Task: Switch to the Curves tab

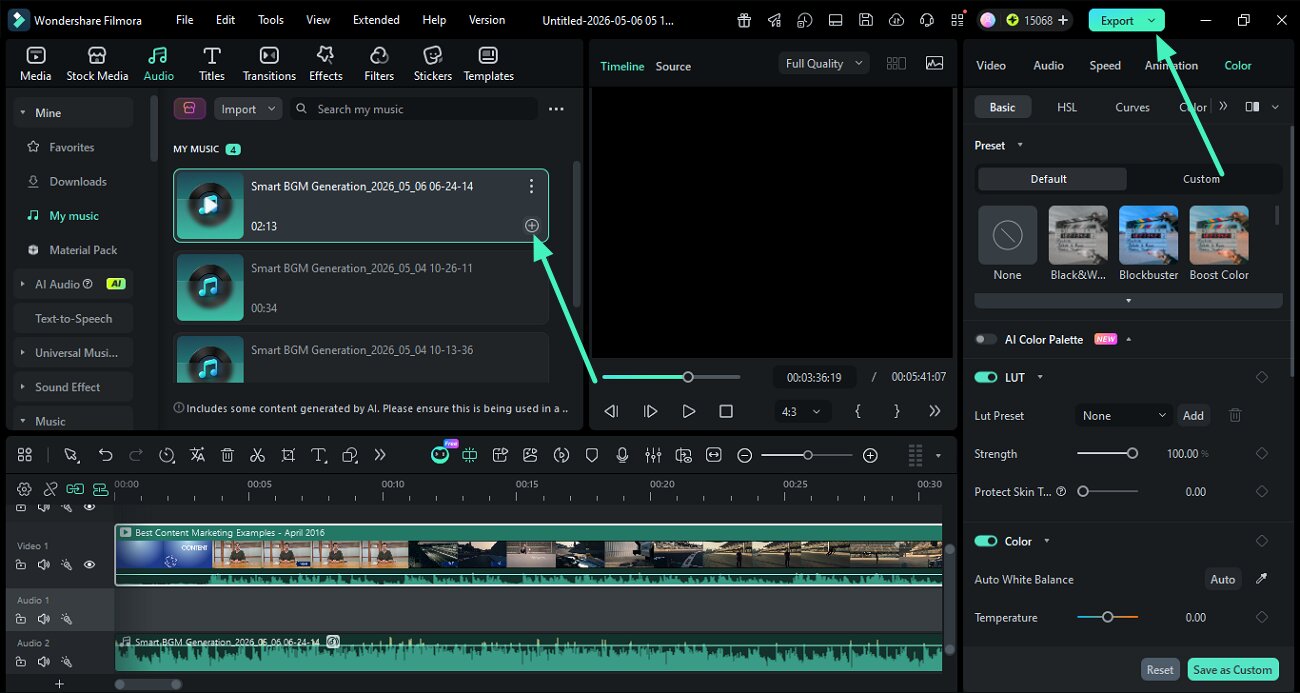Action: (x=1132, y=107)
